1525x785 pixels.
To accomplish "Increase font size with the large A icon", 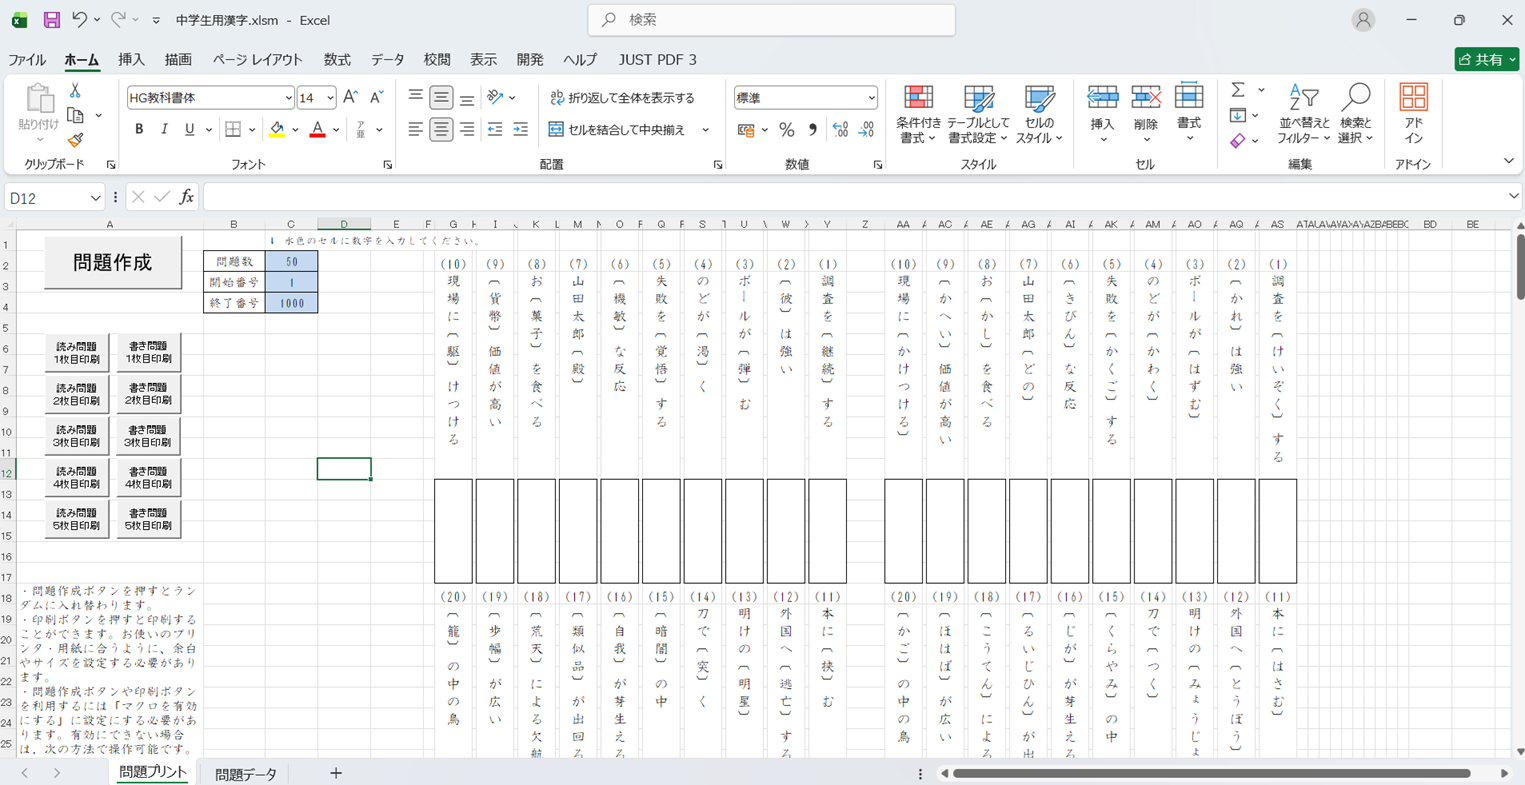I will click(350, 97).
